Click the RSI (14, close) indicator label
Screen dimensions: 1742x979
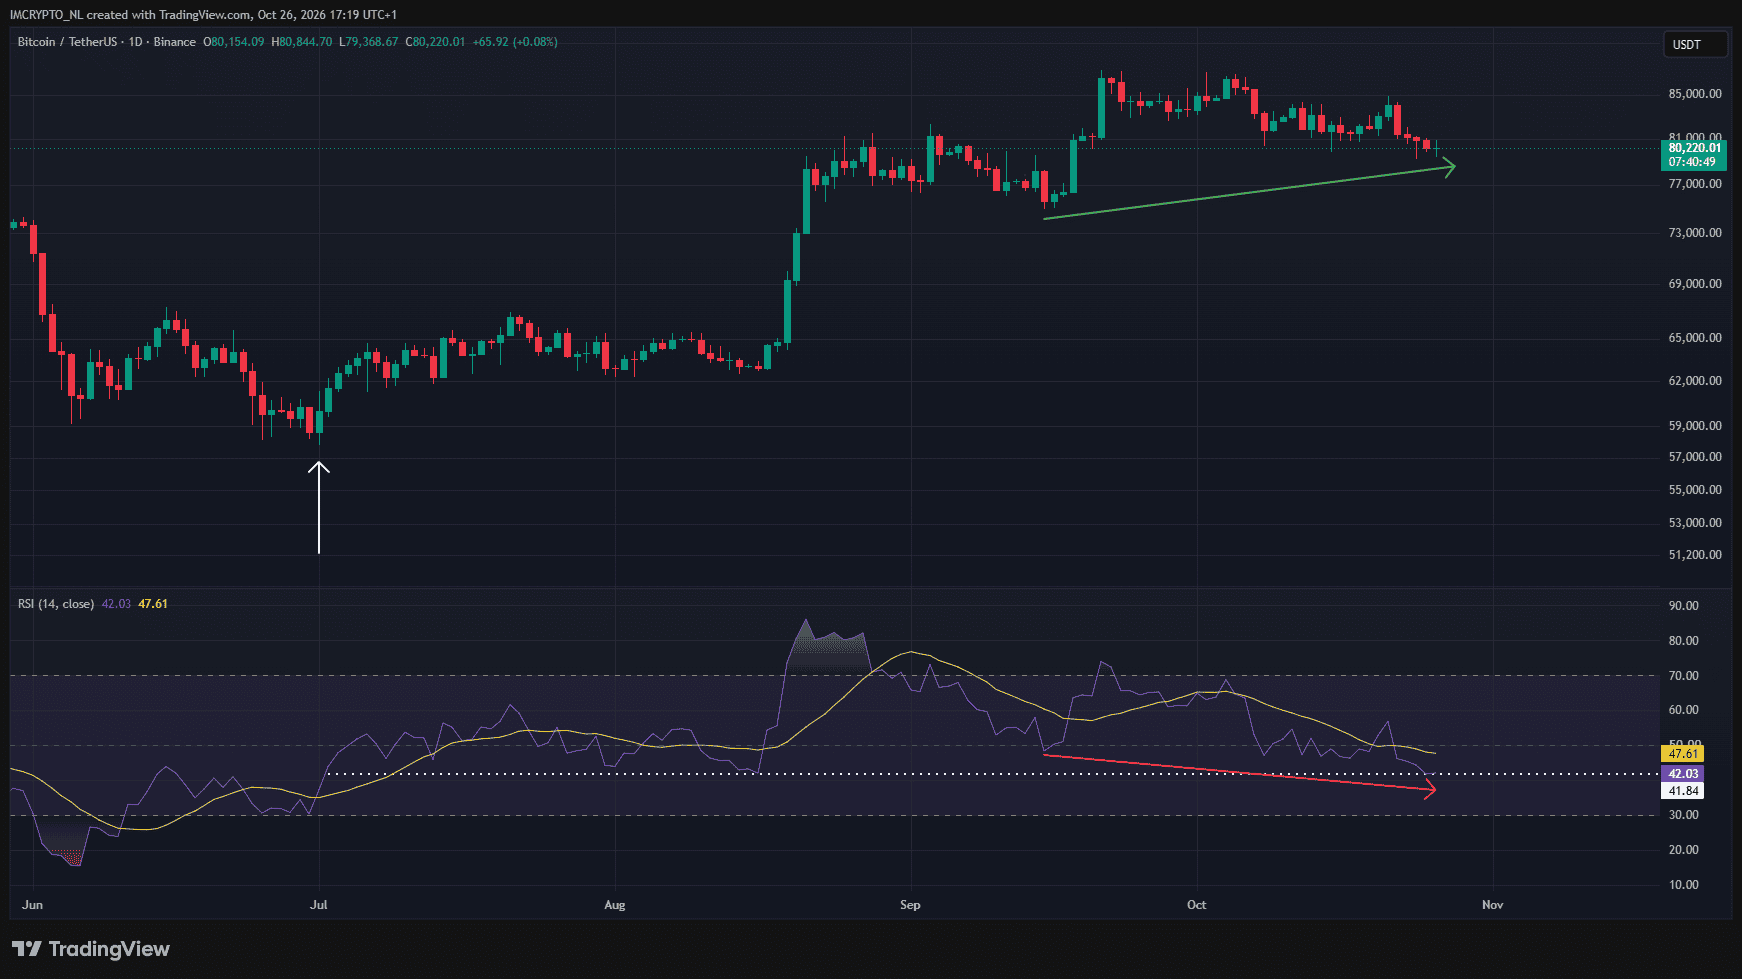[x=56, y=604]
